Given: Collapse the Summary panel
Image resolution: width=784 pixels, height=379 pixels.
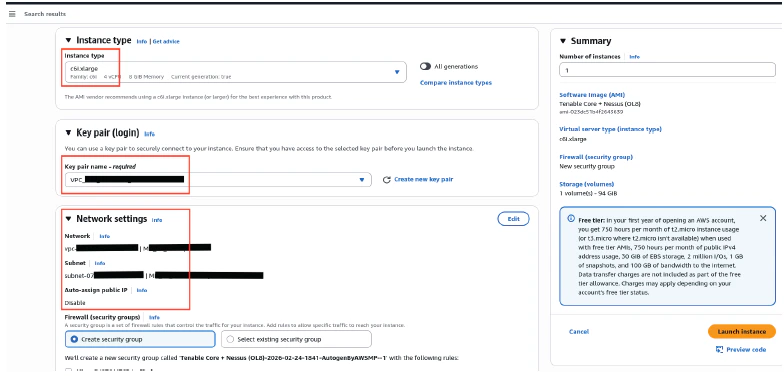Looking at the screenshot, I should click(562, 41).
